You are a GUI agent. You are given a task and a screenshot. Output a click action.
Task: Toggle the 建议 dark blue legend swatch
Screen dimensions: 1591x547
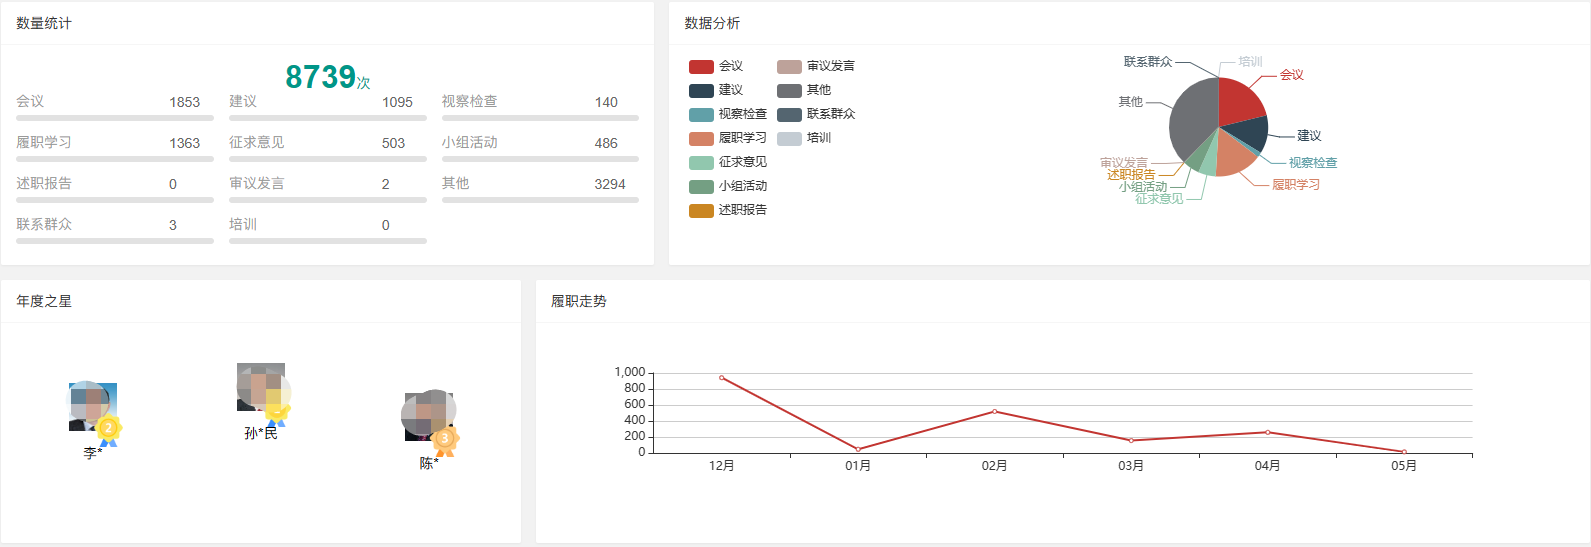(701, 90)
